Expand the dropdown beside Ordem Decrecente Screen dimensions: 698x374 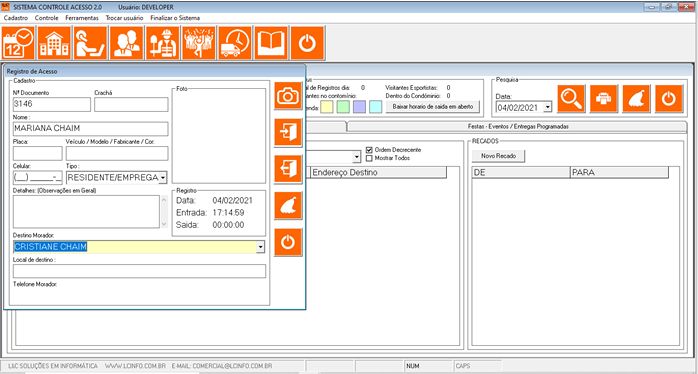point(357,157)
